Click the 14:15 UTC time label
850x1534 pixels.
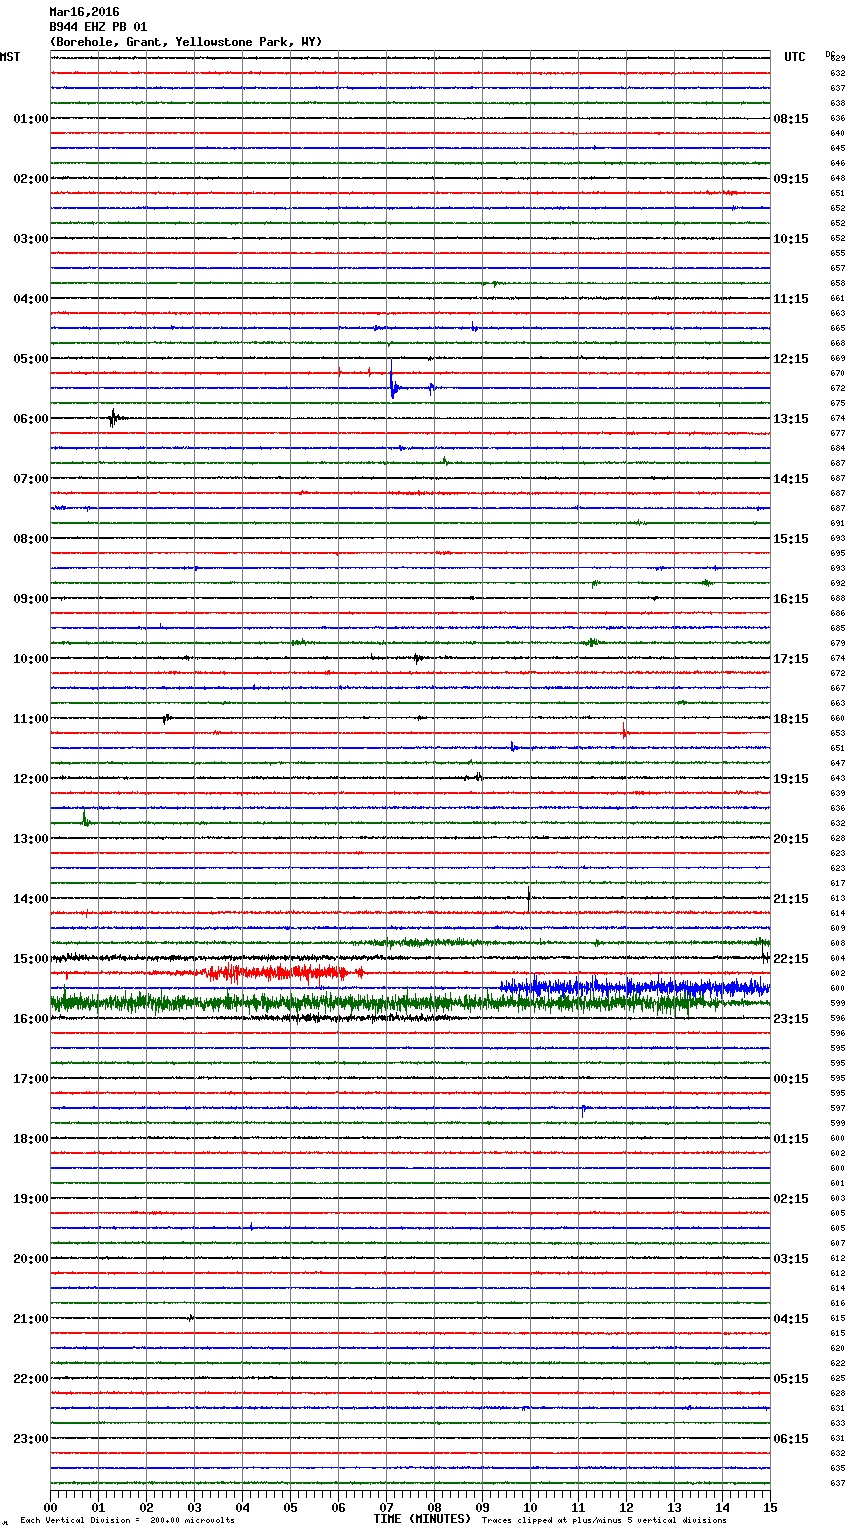(791, 479)
